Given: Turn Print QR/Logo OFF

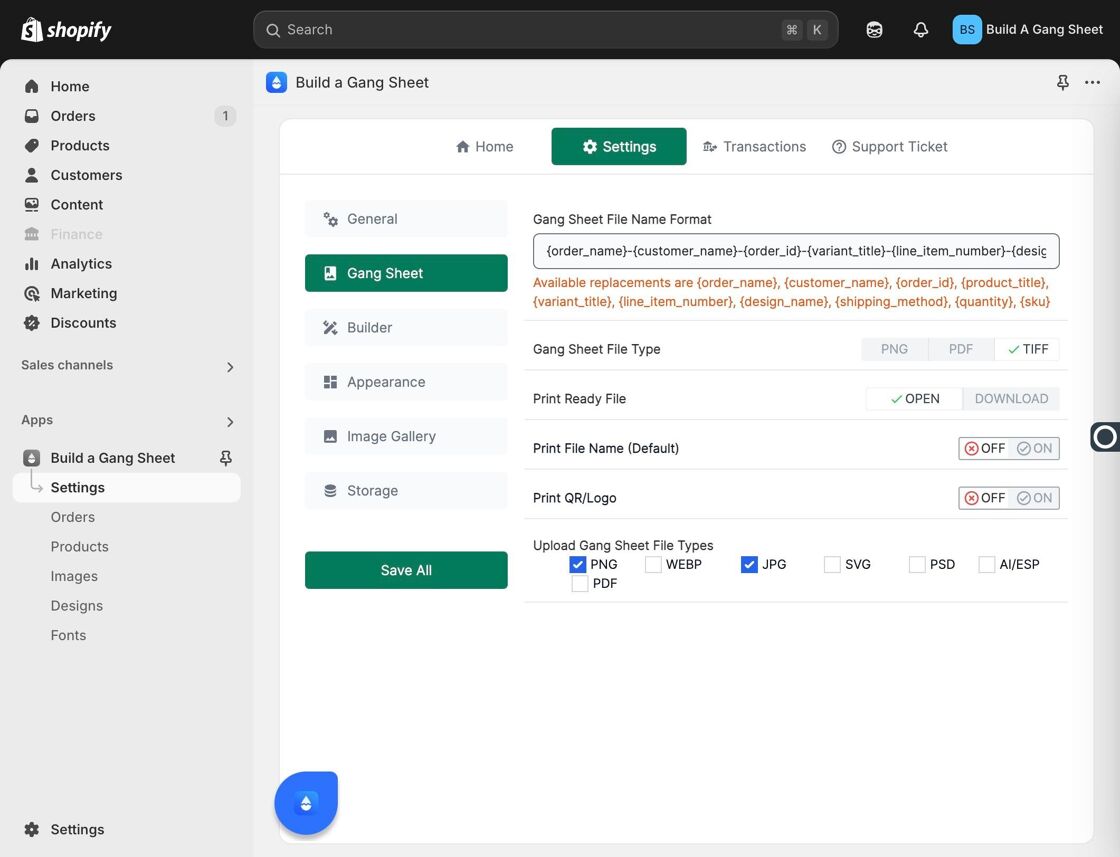Looking at the screenshot, I should tap(985, 498).
